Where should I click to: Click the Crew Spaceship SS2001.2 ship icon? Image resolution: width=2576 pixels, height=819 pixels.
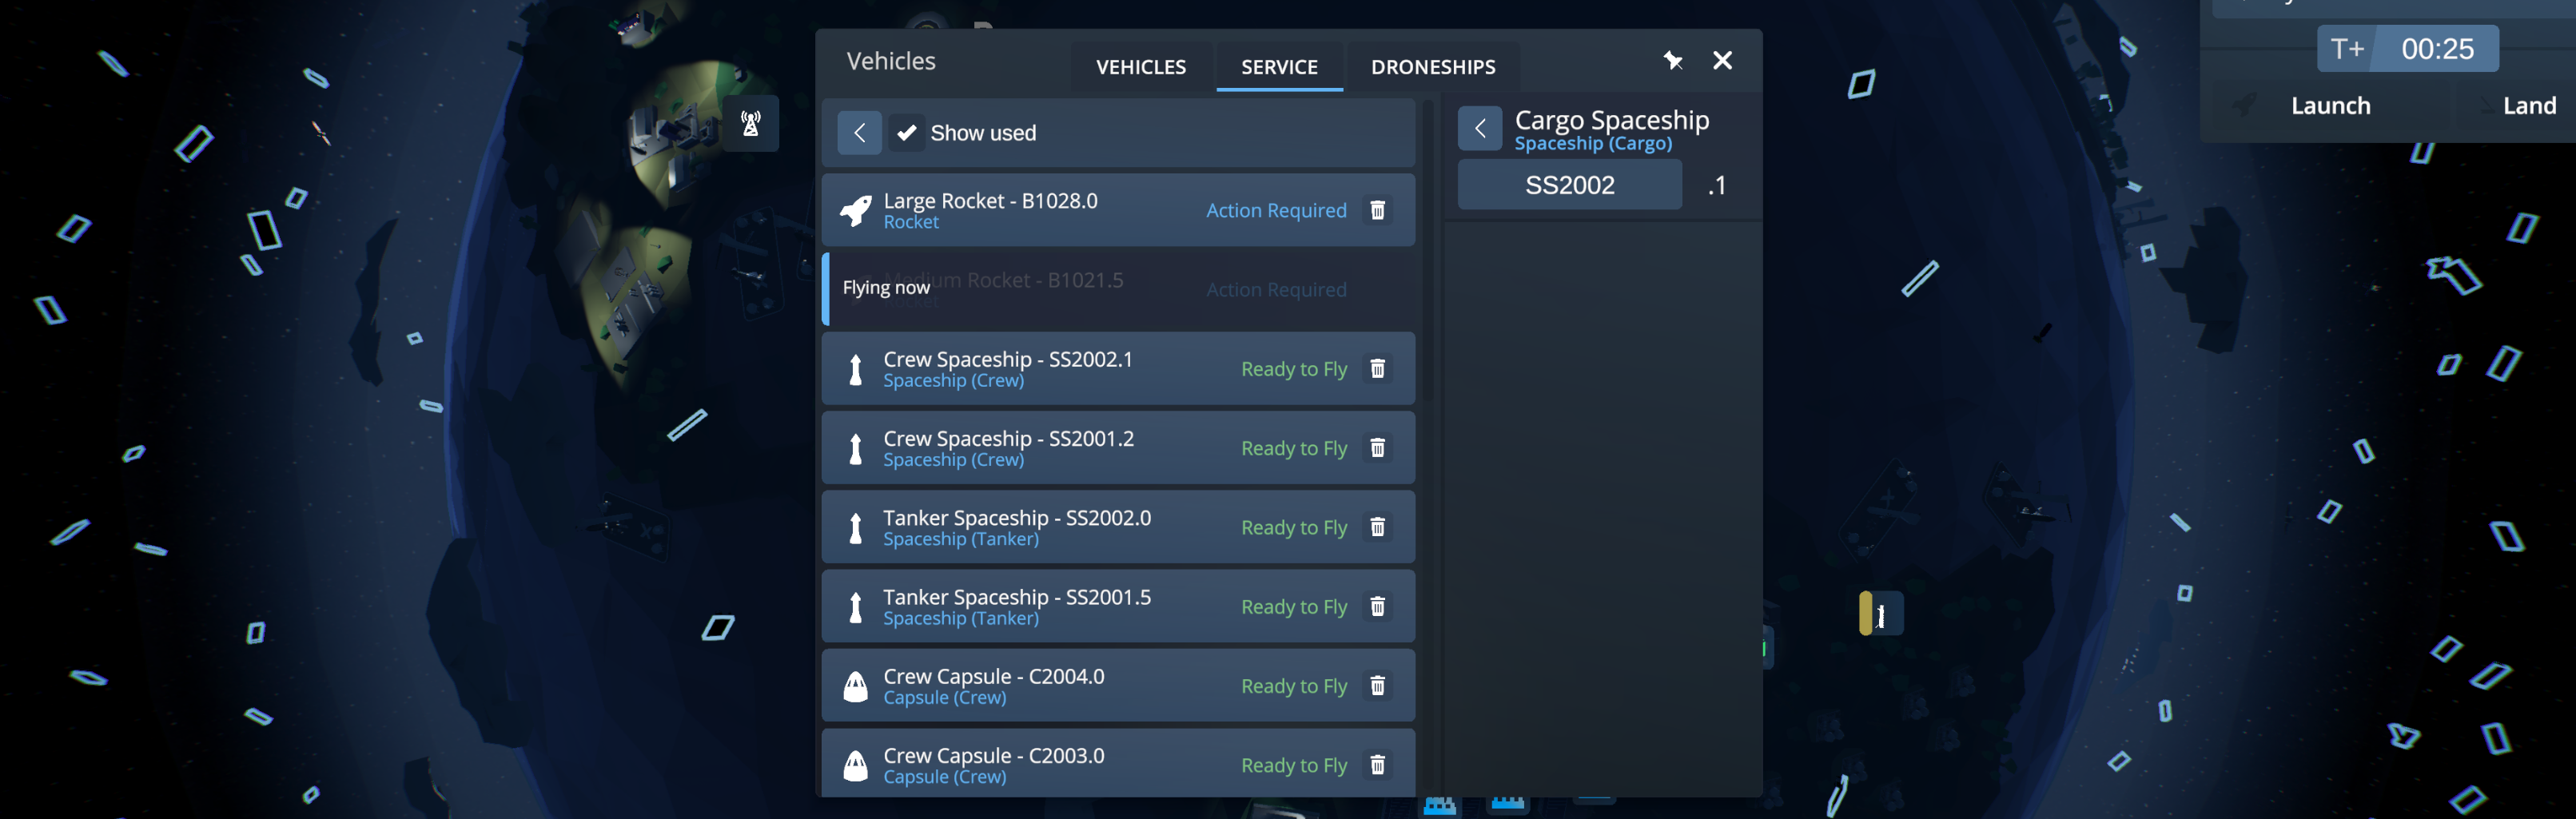(855, 448)
